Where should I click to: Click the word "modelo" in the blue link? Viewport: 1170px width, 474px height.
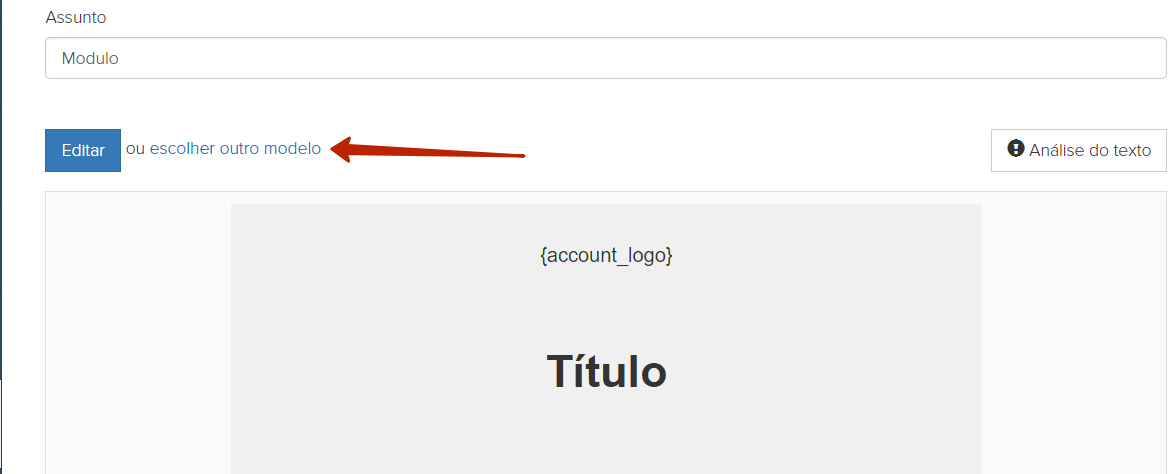coord(292,149)
